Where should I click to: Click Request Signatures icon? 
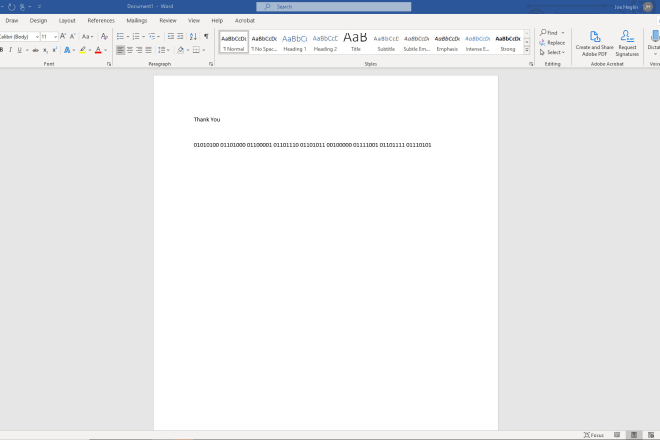(x=627, y=43)
